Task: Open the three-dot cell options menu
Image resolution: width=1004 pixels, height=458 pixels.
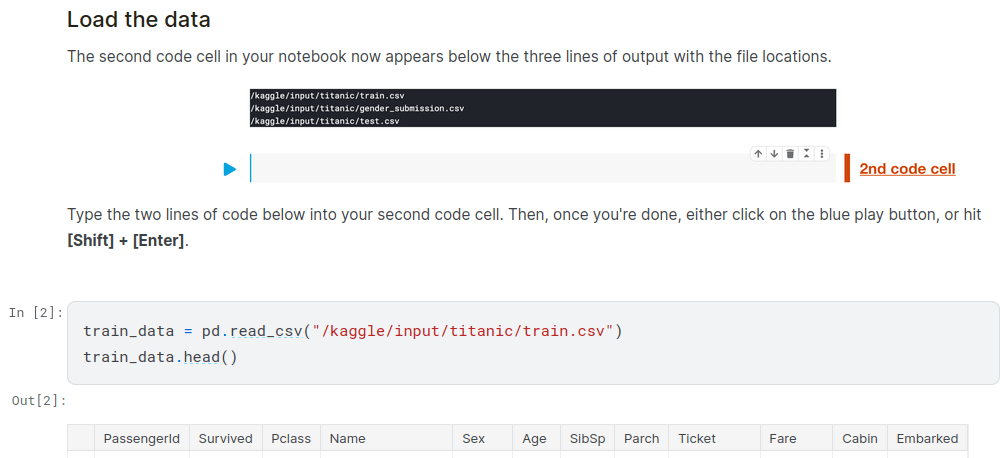Action: click(x=822, y=154)
